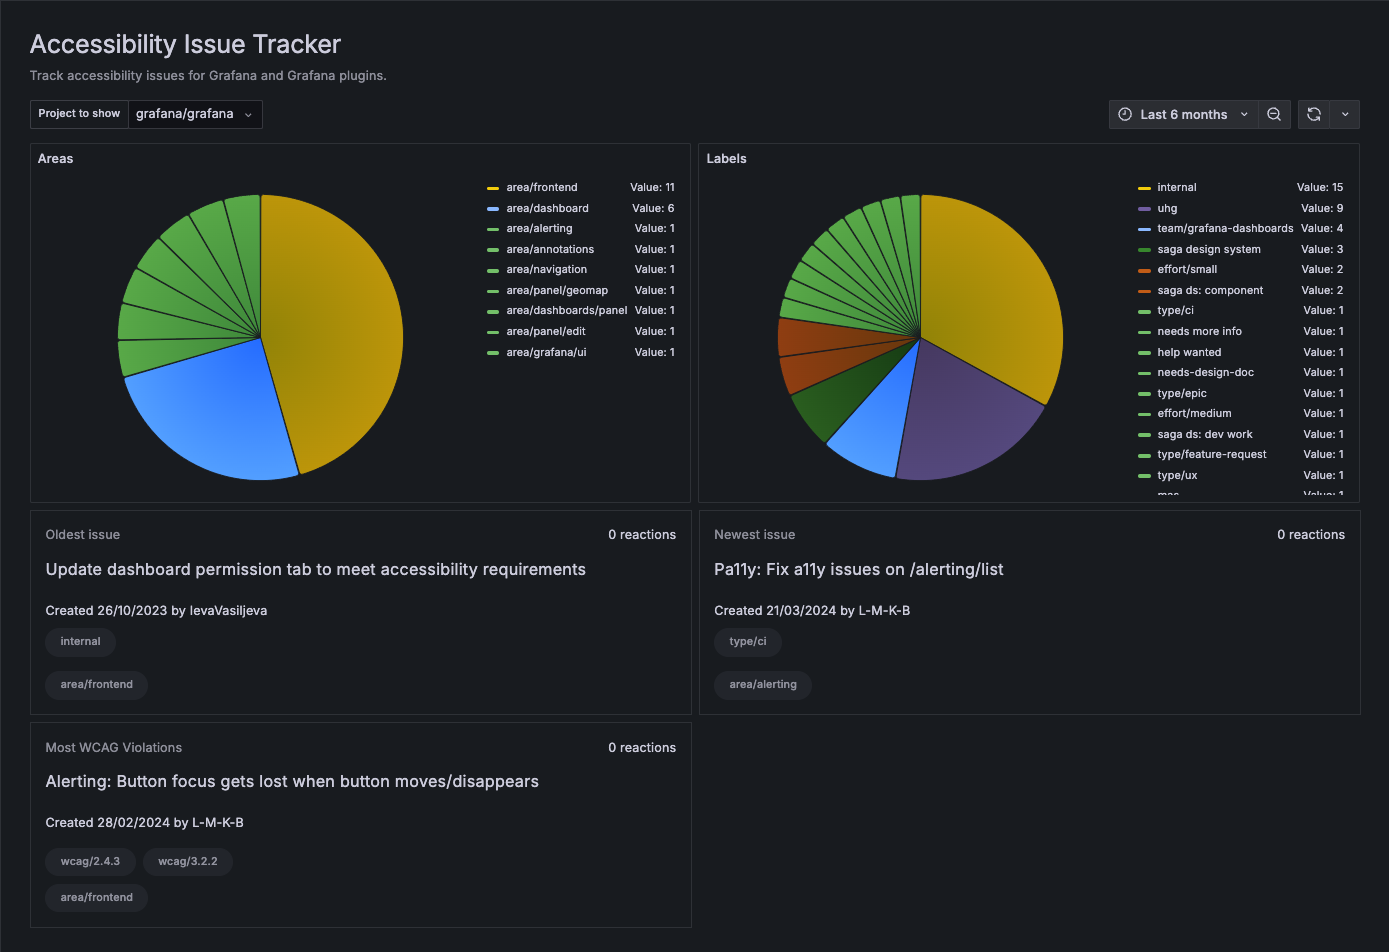Select internal in Labels legend

1176,188
